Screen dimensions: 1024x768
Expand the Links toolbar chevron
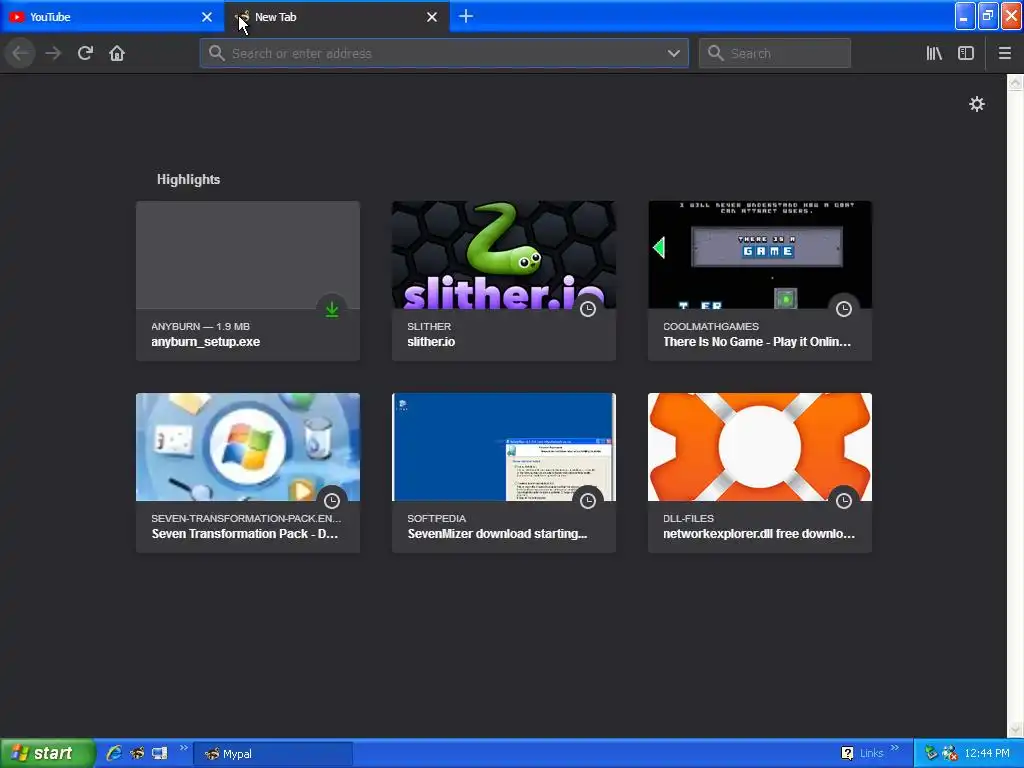click(895, 748)
